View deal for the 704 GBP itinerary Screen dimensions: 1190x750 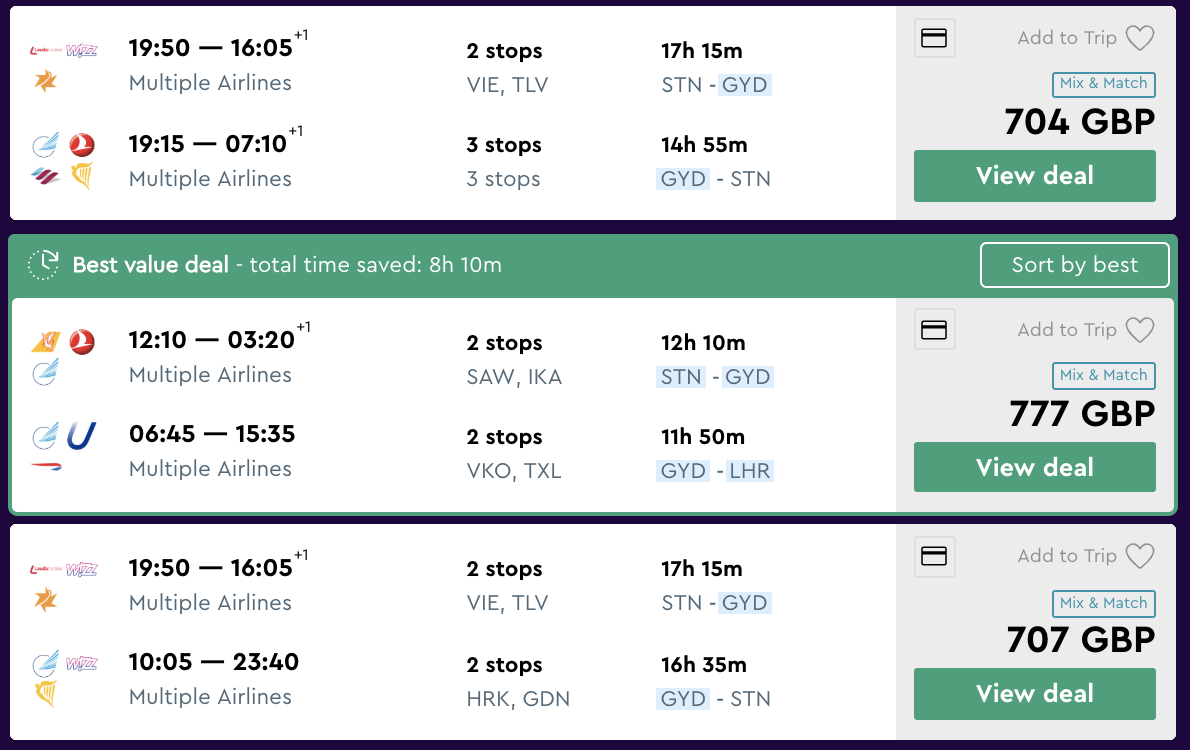(x=1034, y=176)
